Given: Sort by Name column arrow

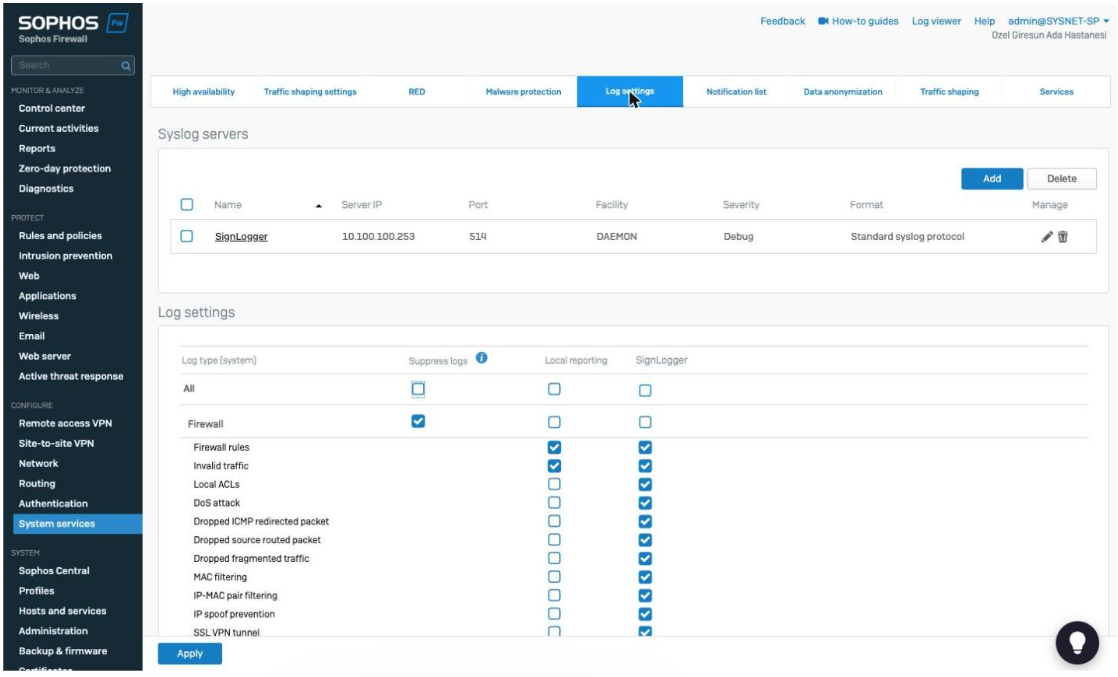Looking at the screenshot, I should coord(319,205).
